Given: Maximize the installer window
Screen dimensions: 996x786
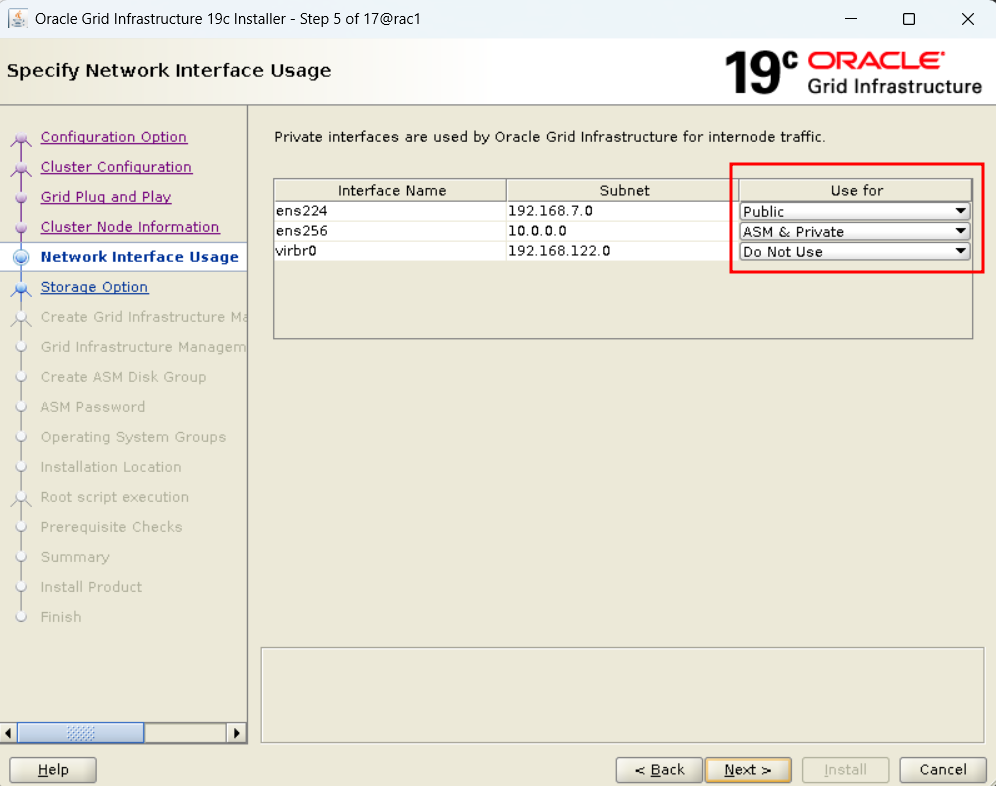Looking at the screenshot, I should pos(909,19).
